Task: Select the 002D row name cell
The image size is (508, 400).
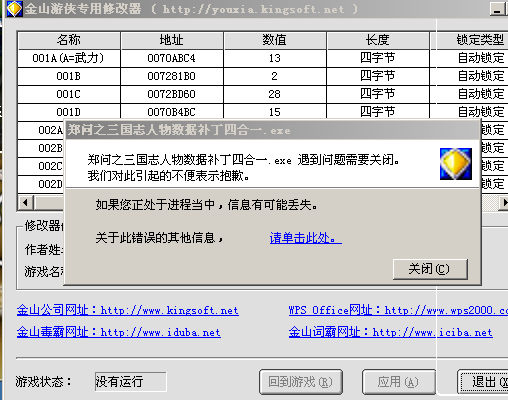Action: pyautogui.click(x=41, y=184)
